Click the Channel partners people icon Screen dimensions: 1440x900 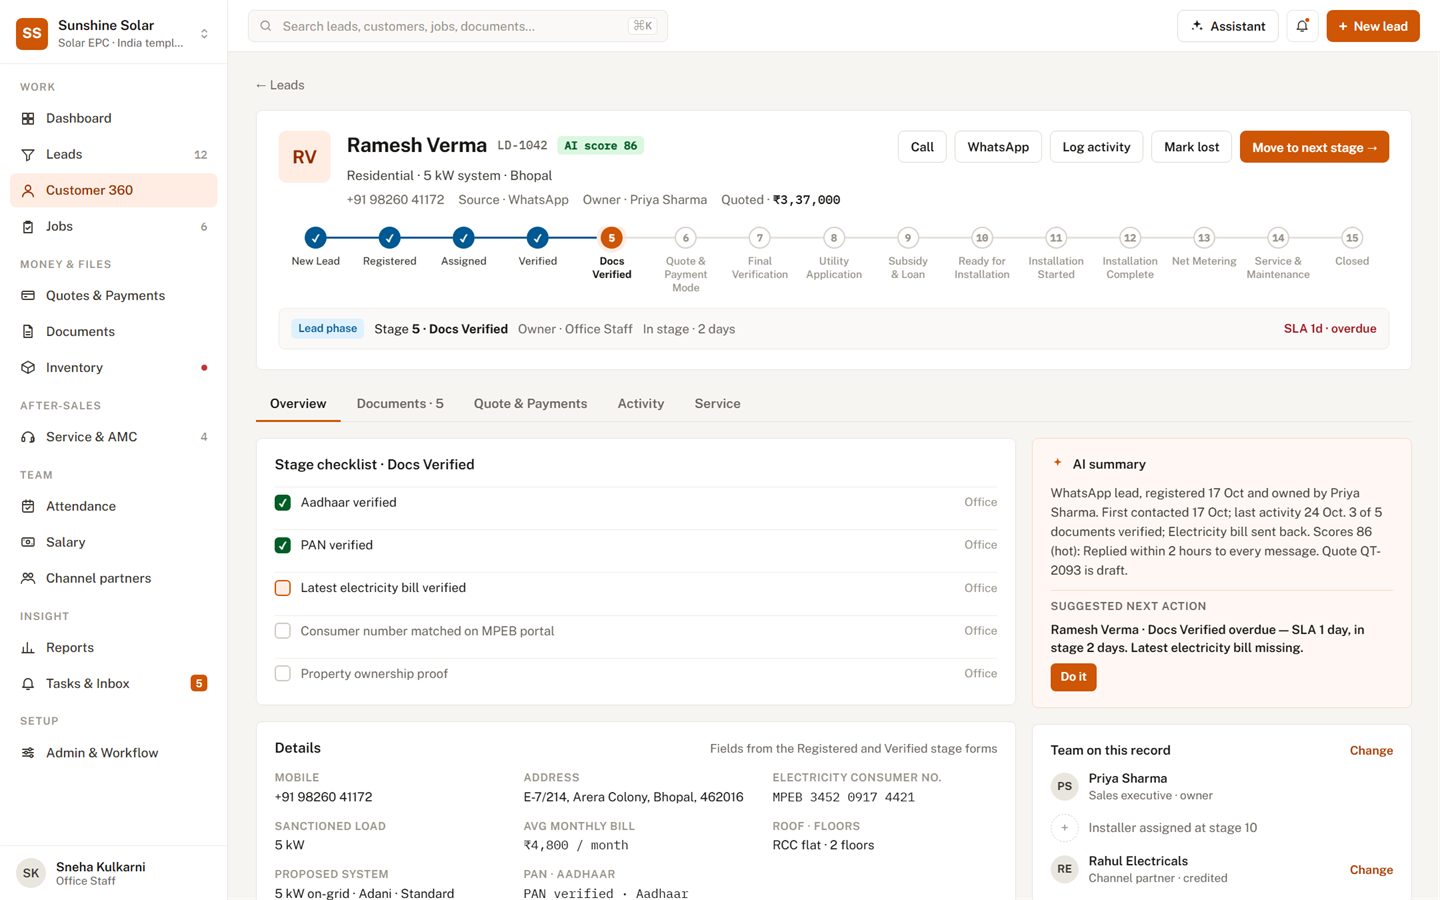click(x=28, y=578)
